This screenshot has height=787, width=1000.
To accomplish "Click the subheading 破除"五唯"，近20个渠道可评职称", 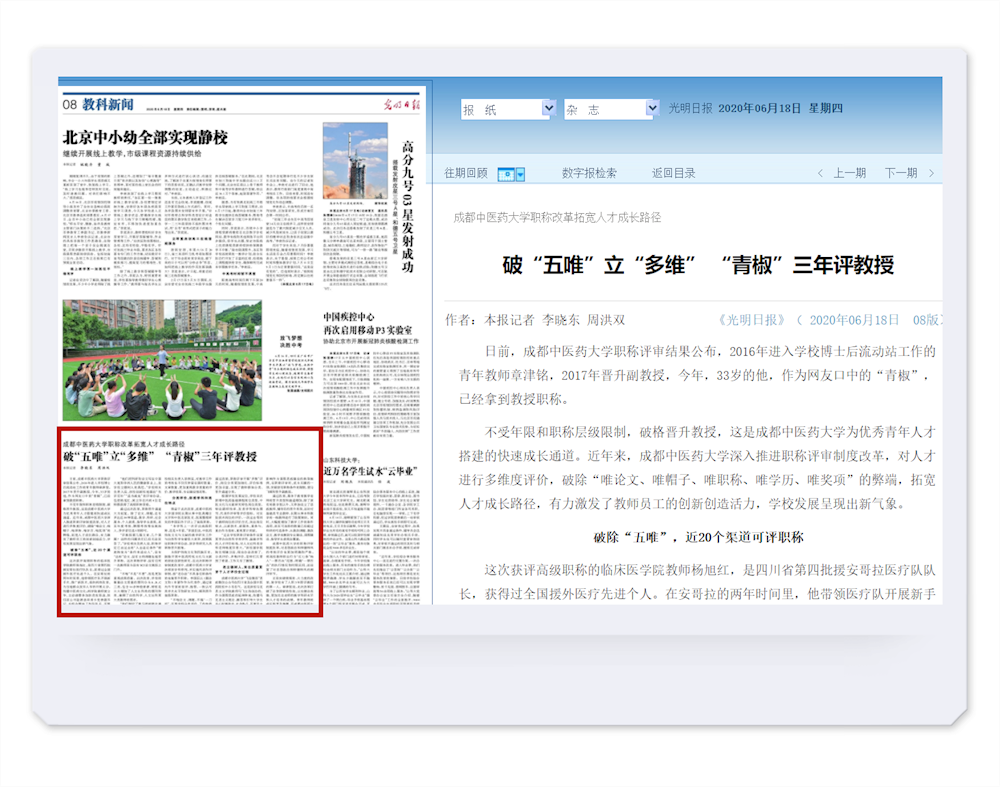I will coord(698,538).
